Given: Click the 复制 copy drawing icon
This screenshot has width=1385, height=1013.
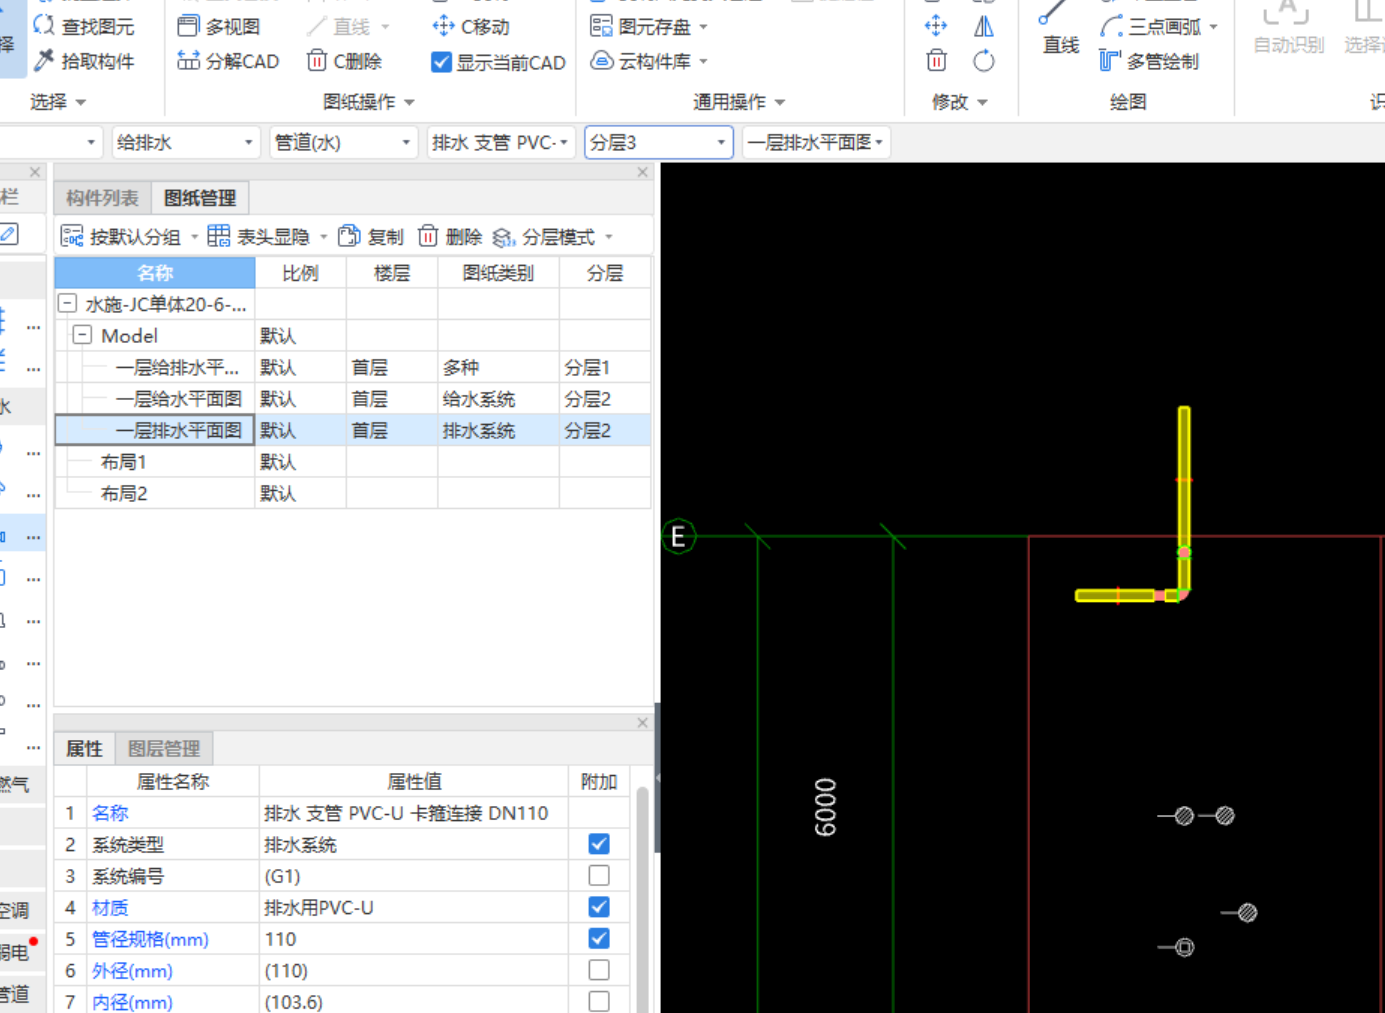Looking at the screenshot, I should (x=349, y=237).
